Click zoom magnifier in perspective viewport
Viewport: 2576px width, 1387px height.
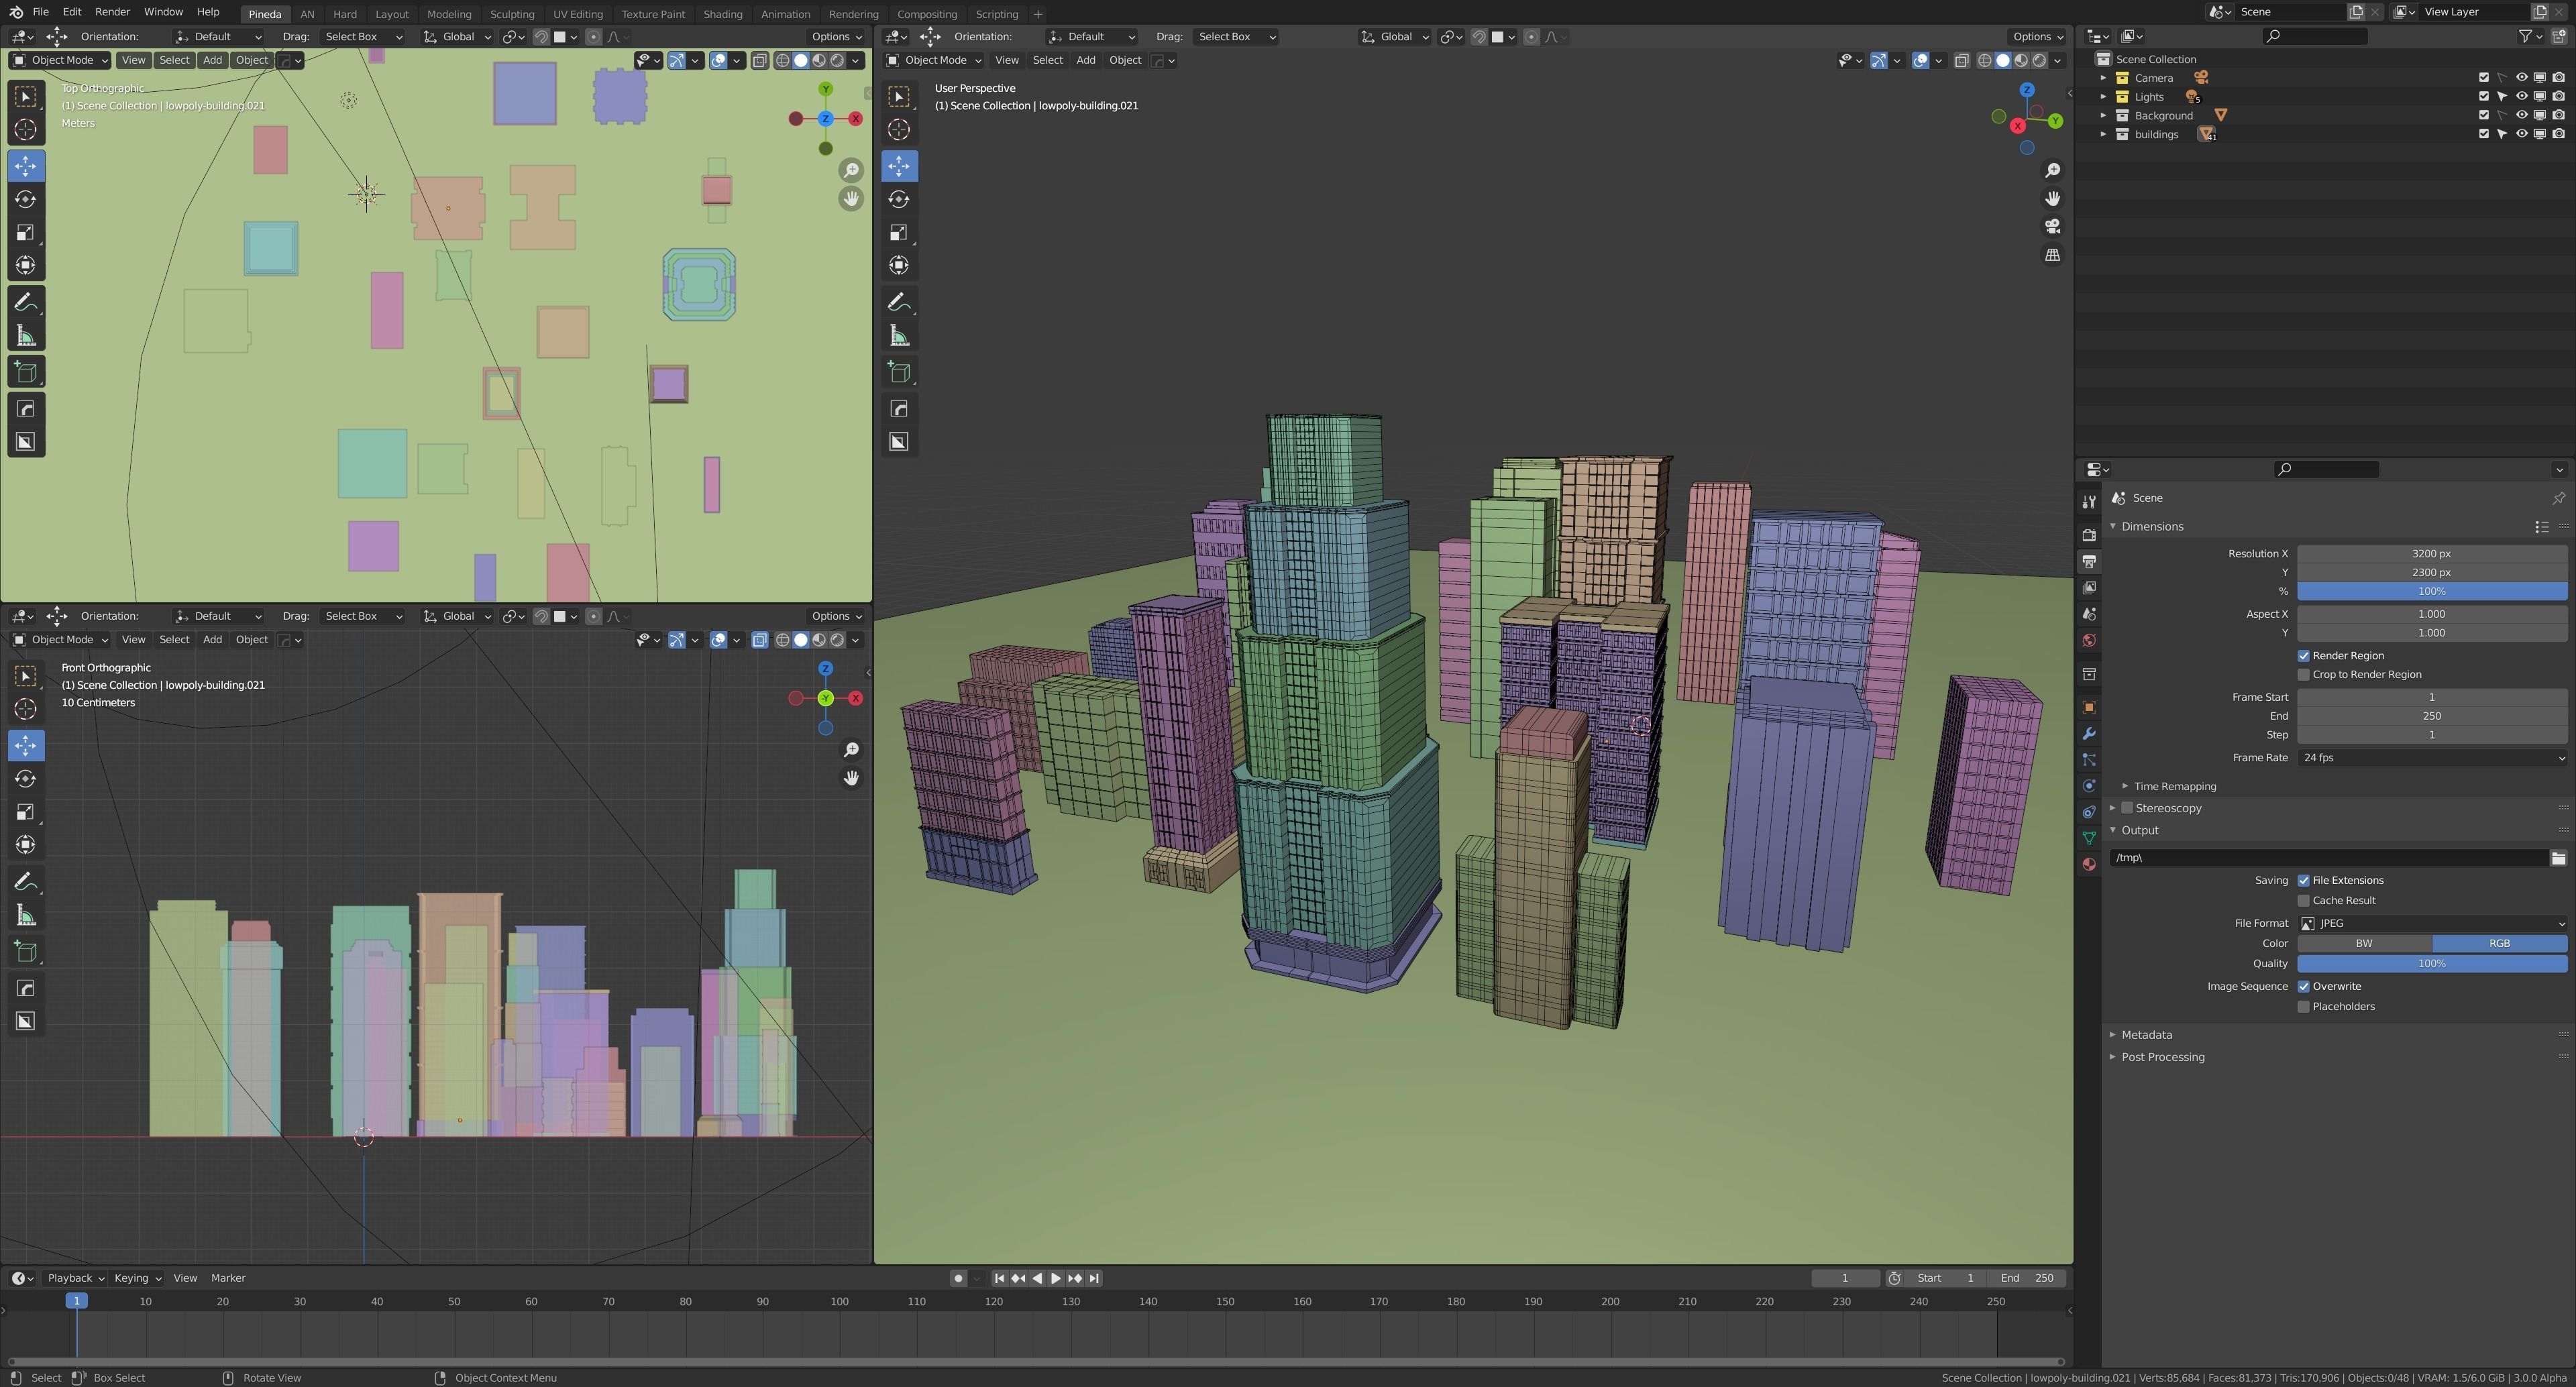click(x=2052, y=170)
